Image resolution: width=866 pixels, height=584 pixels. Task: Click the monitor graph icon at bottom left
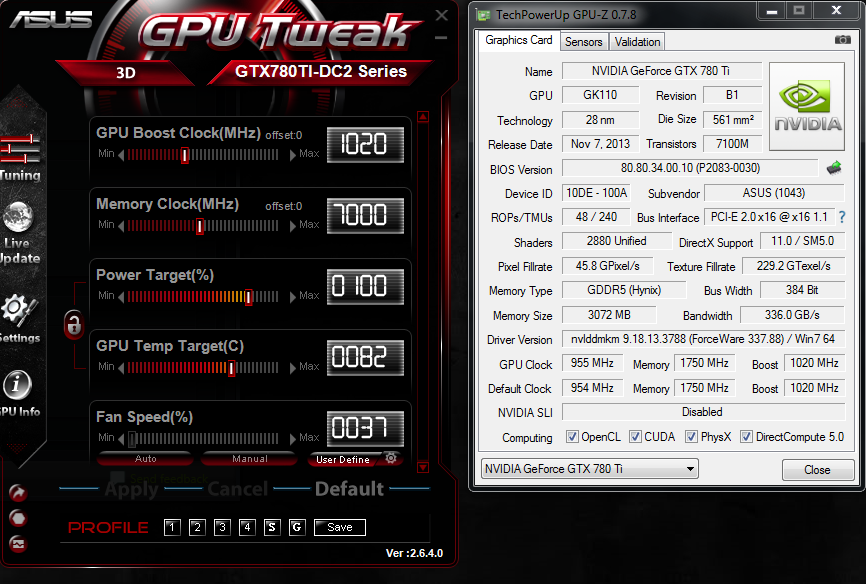[18, 544]
